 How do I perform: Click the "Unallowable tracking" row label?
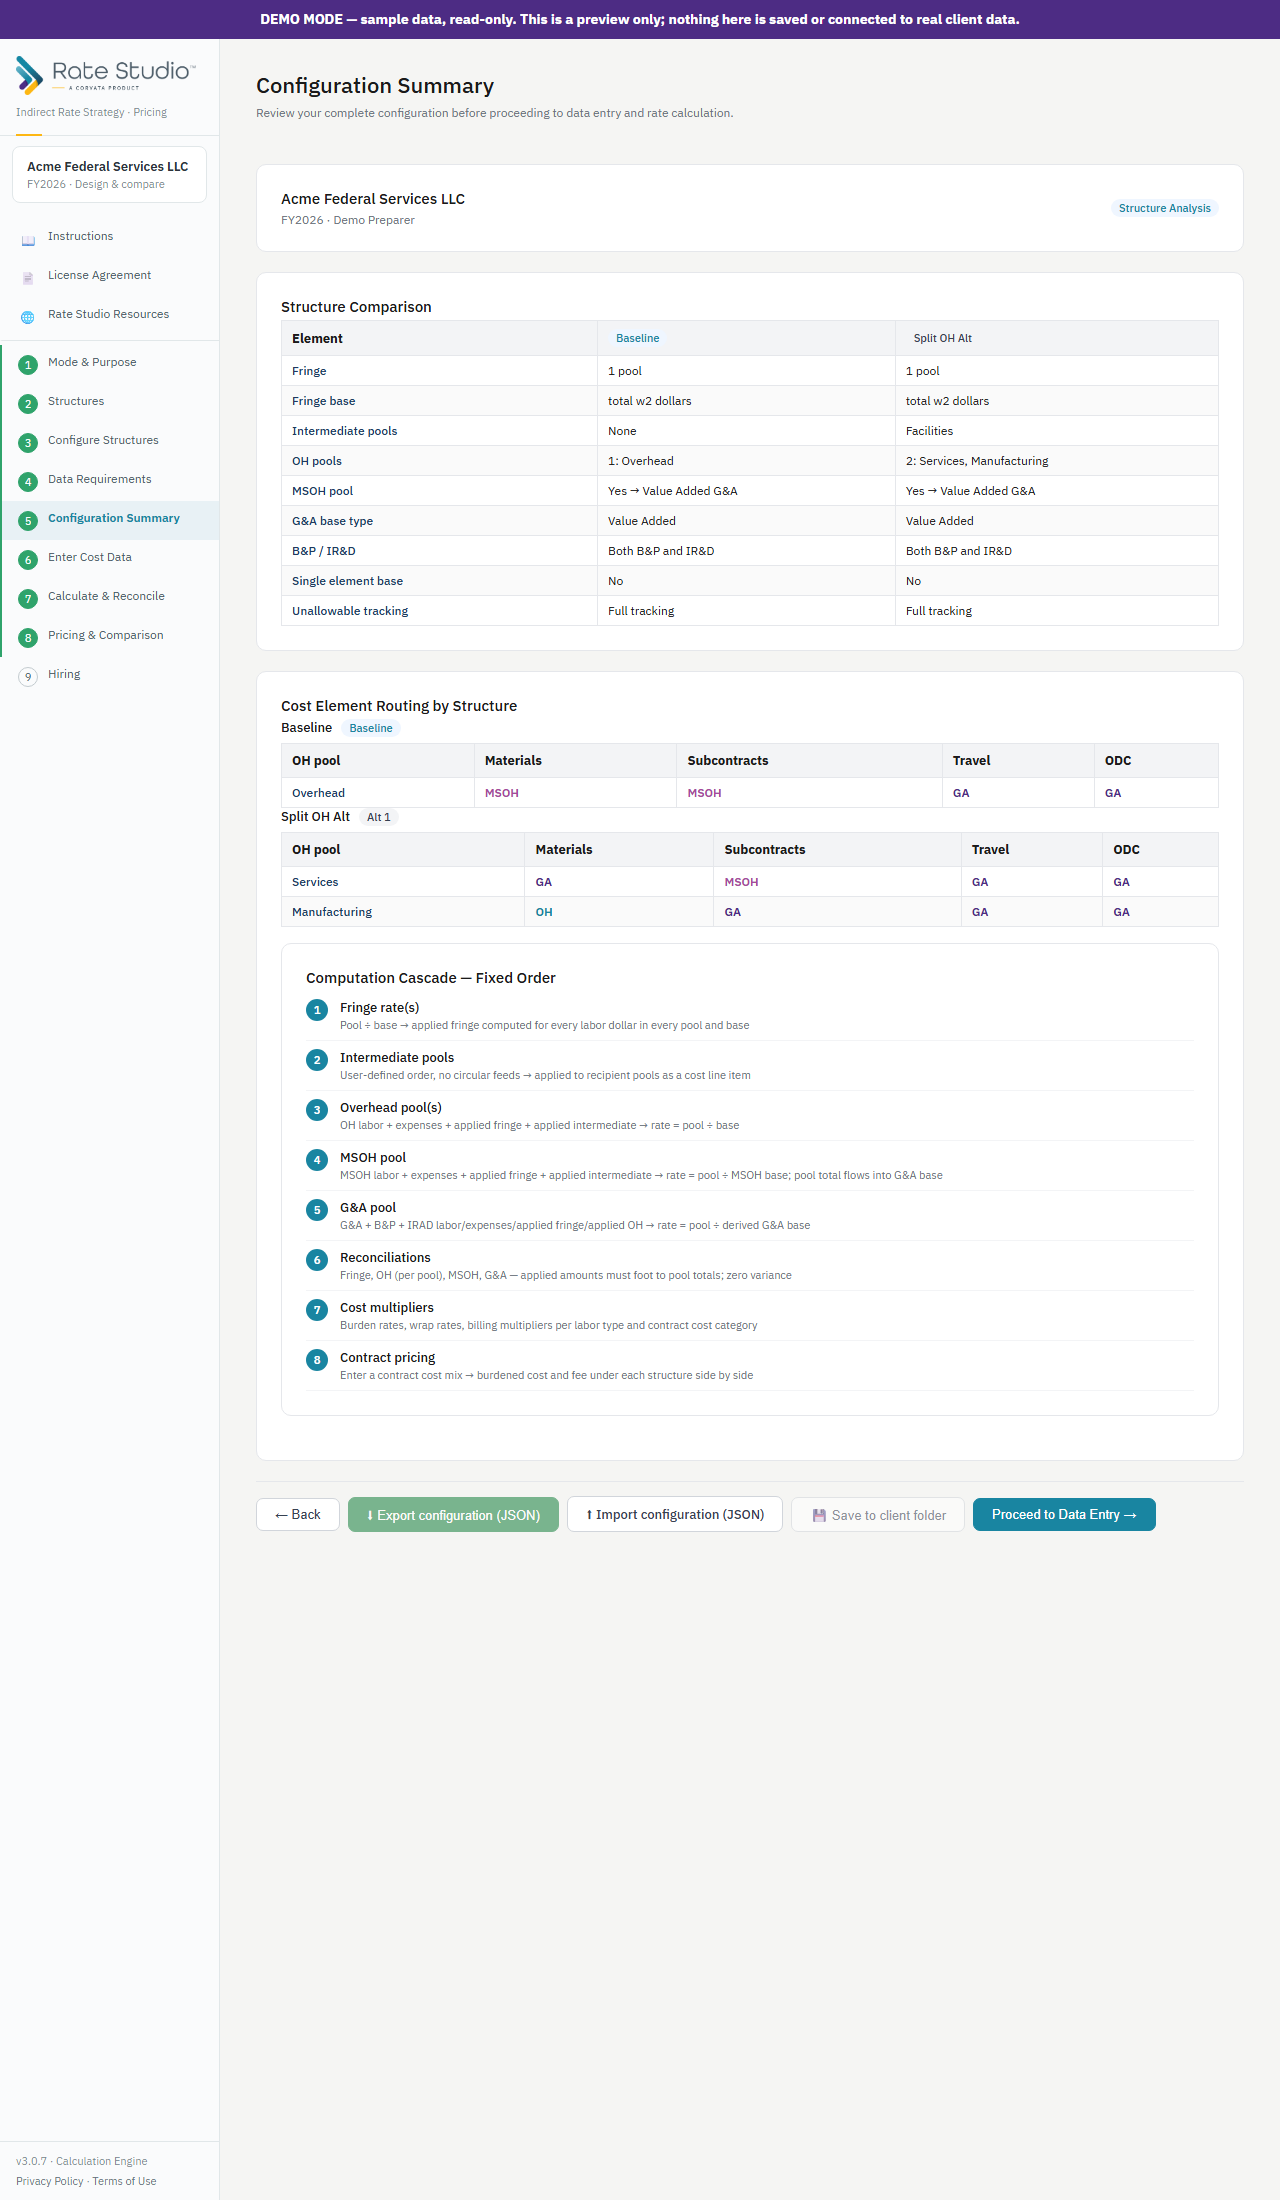350,611
